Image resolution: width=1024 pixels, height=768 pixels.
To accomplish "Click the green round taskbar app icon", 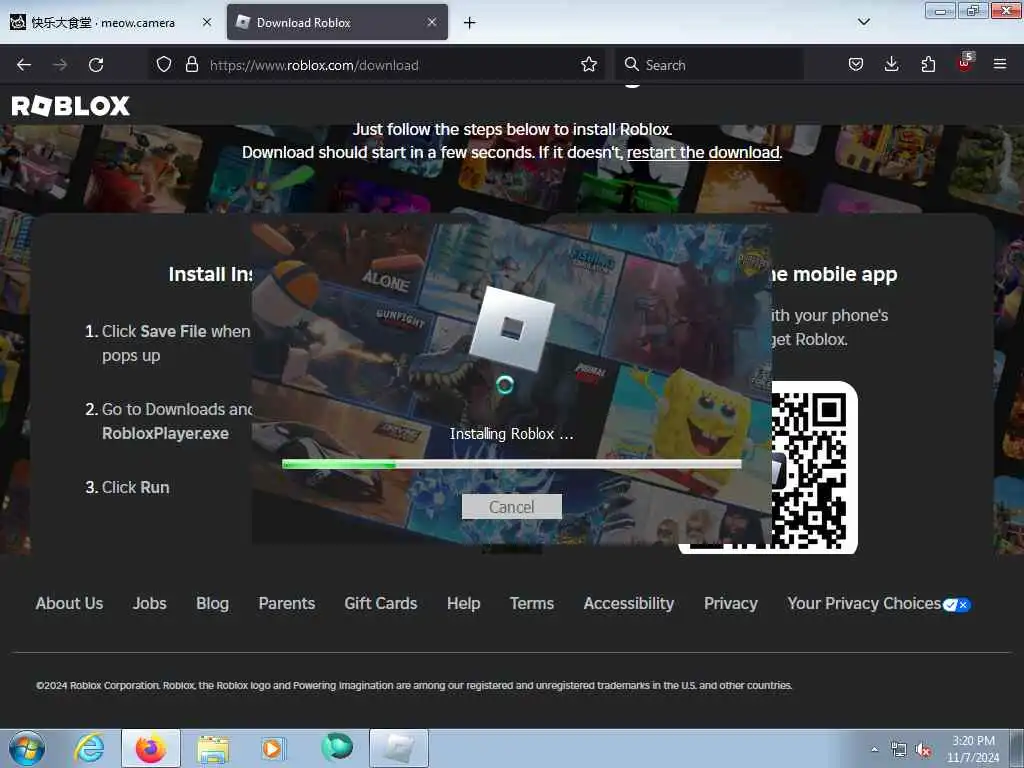I will [x=337, y=747].
